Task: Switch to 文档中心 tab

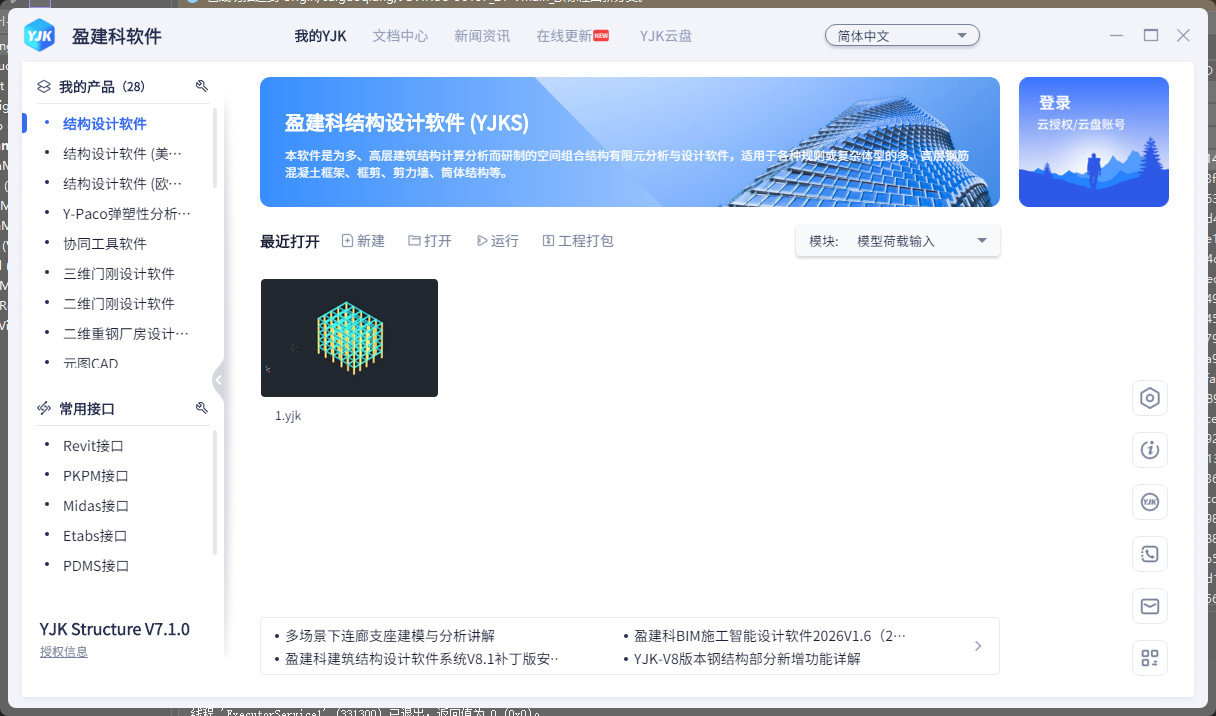Action: (400, 36)
